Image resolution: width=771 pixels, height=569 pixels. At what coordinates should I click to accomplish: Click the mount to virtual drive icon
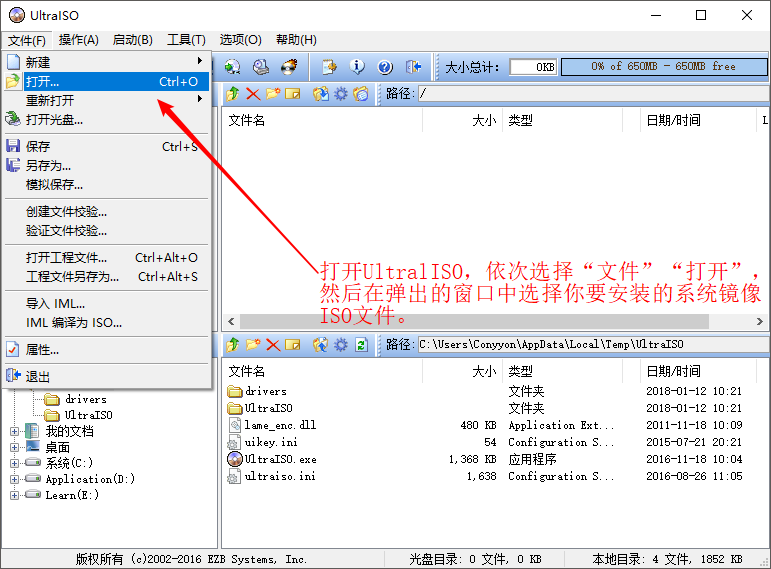pos(261,67)
